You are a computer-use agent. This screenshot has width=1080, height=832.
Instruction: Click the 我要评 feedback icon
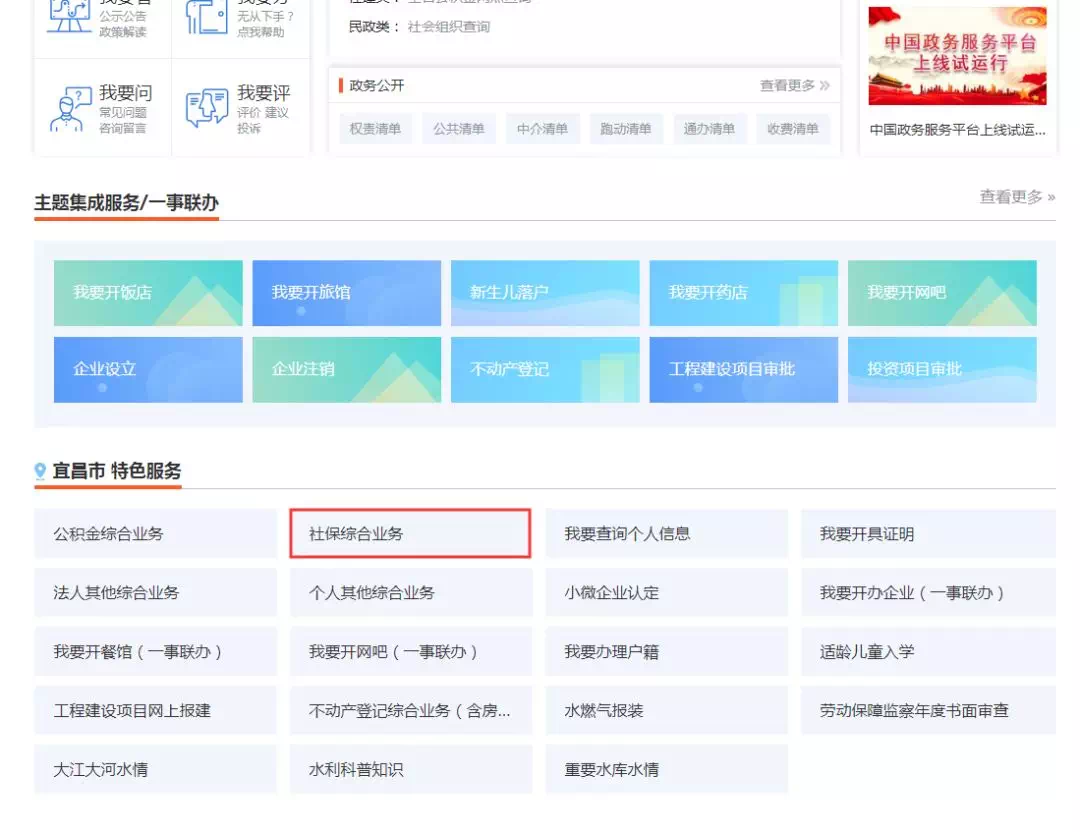coord(207,109)
